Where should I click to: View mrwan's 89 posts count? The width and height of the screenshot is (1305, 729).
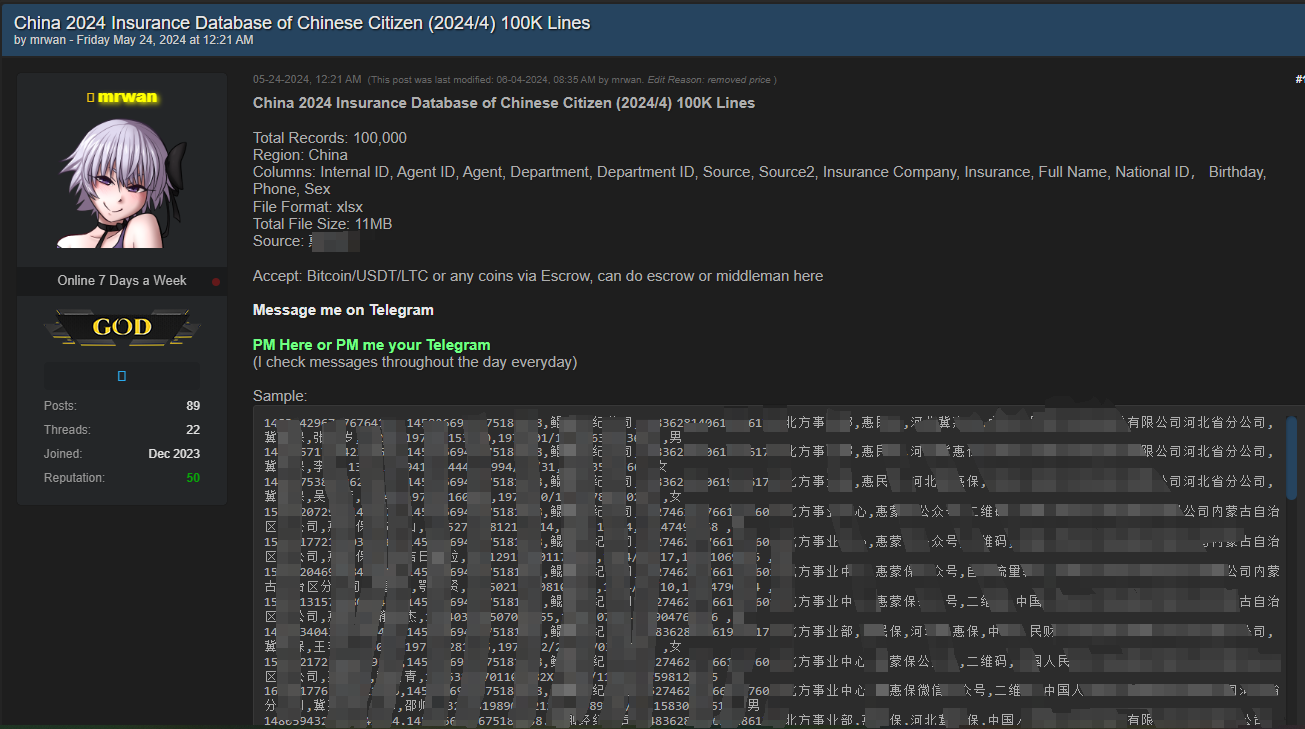(193, 406)
